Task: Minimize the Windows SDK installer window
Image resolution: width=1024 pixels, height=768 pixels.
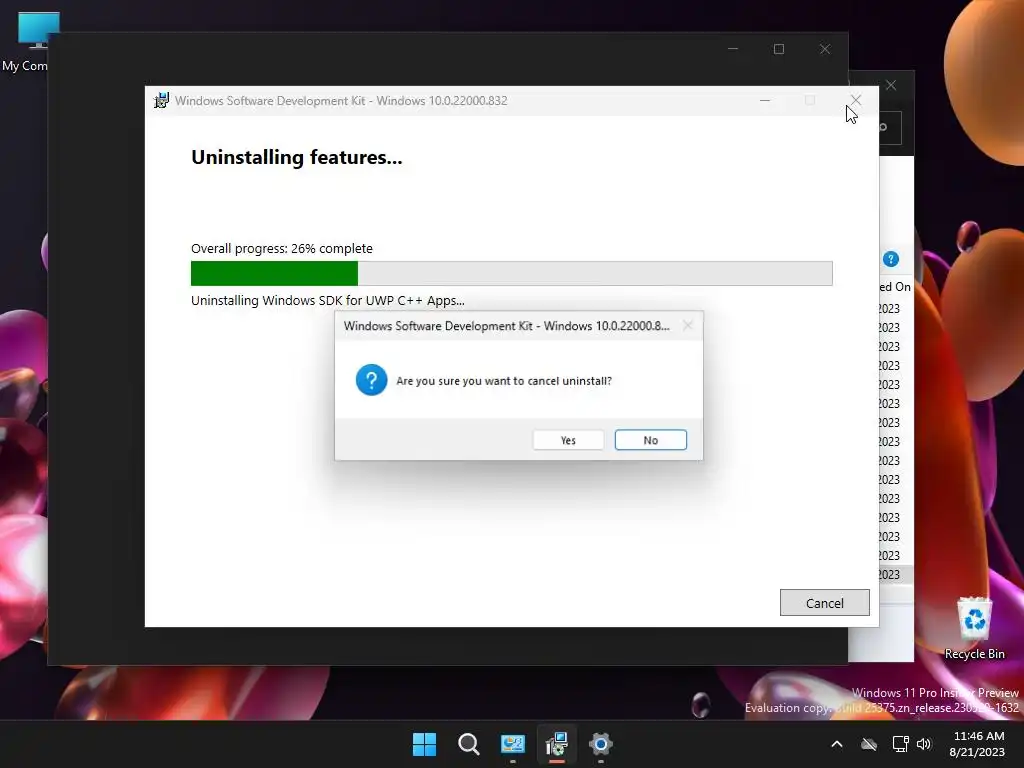Action: 765,101
